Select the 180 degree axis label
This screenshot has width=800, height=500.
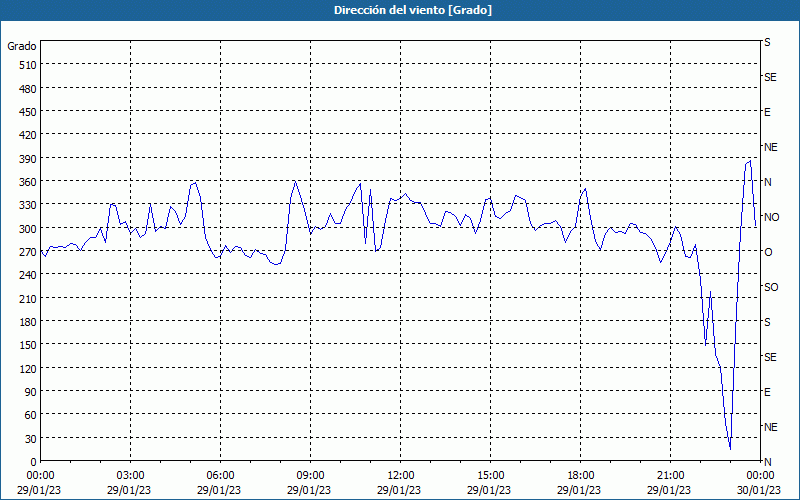tap(28, 322)
